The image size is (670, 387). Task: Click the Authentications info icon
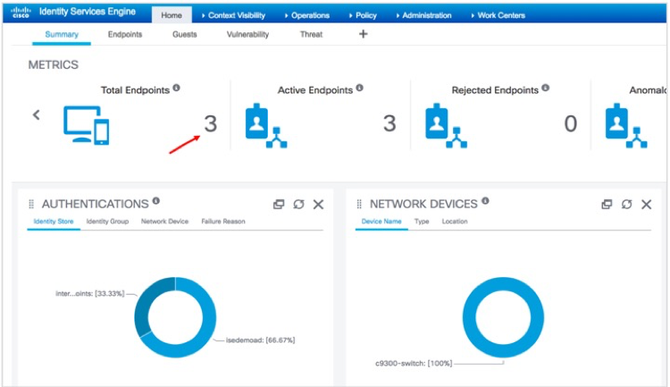tap(156, 201)
